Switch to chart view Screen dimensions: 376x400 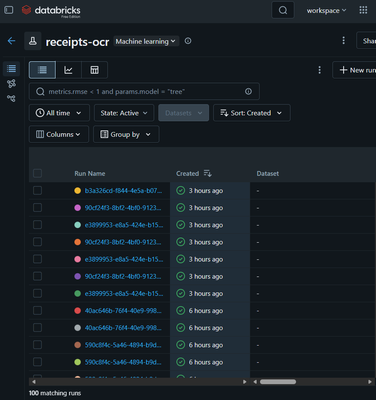point(68,70)
